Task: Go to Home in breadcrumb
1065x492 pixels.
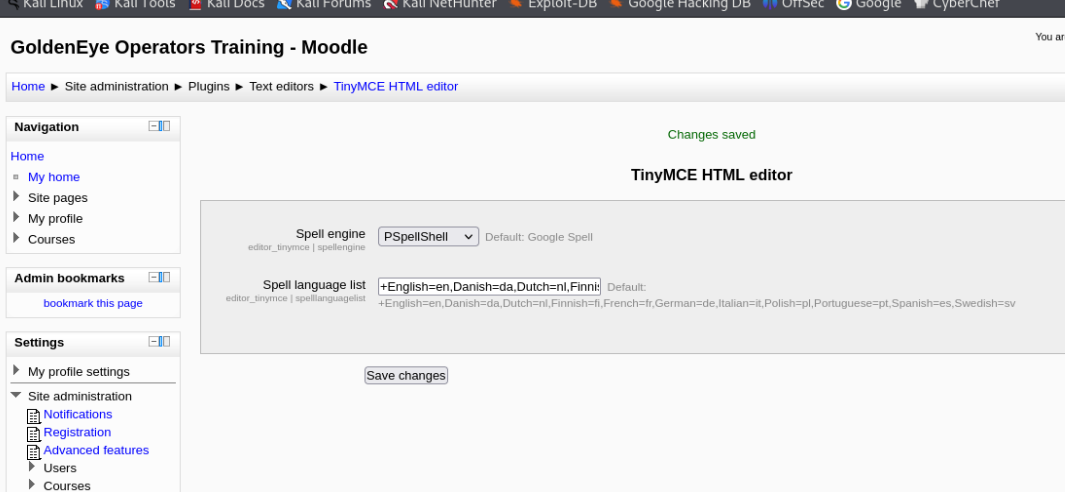Action: click(x=28, y=87)
